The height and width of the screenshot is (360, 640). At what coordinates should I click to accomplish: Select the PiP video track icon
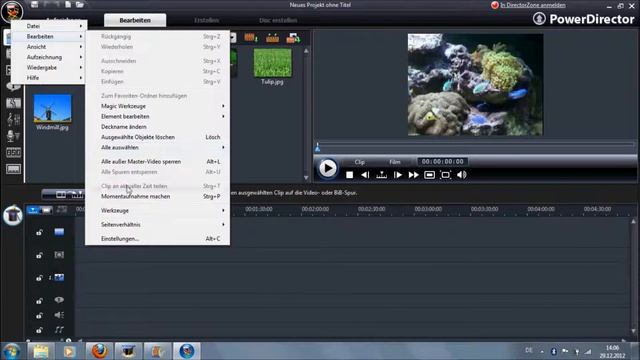click(x=59, y=278)
